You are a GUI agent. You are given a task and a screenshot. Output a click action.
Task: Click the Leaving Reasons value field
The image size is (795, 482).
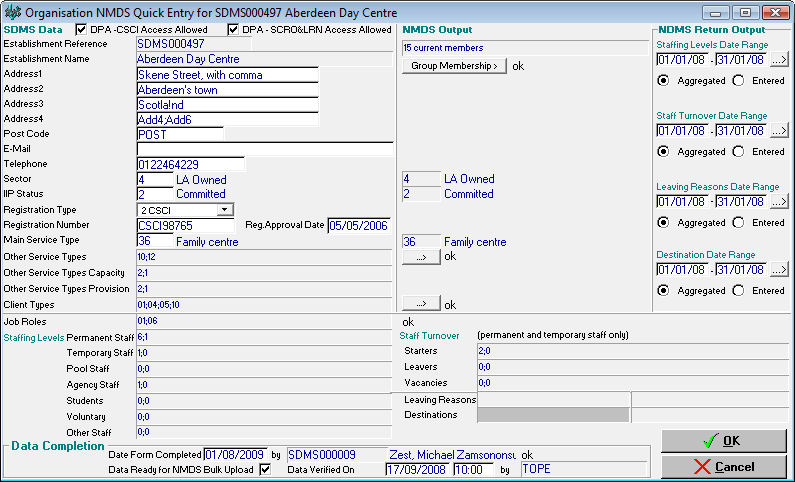click(554, 399)
